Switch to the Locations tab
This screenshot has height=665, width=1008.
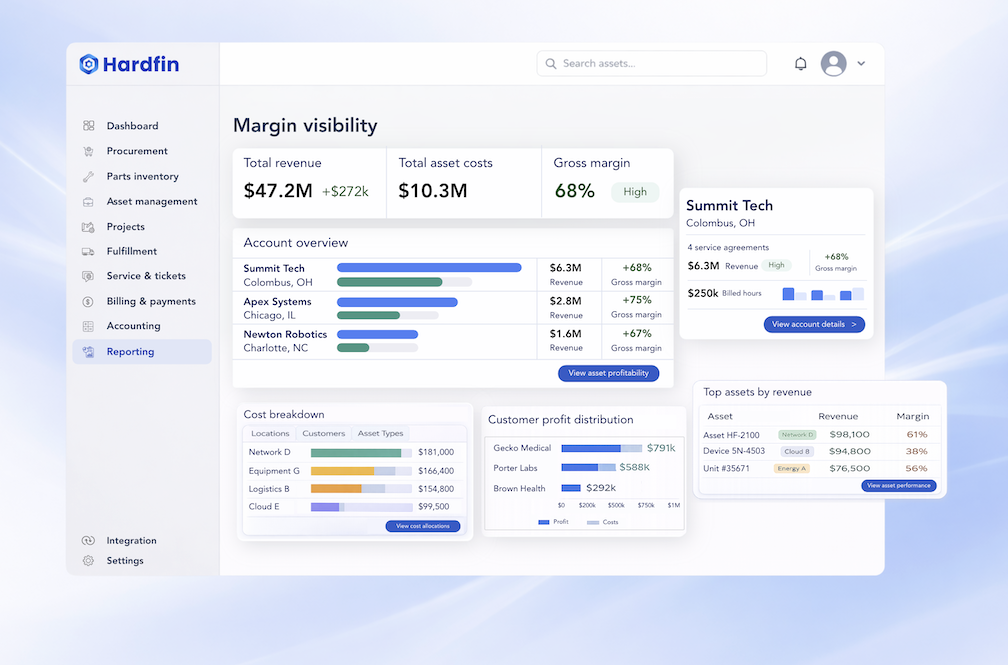[269, 433]
